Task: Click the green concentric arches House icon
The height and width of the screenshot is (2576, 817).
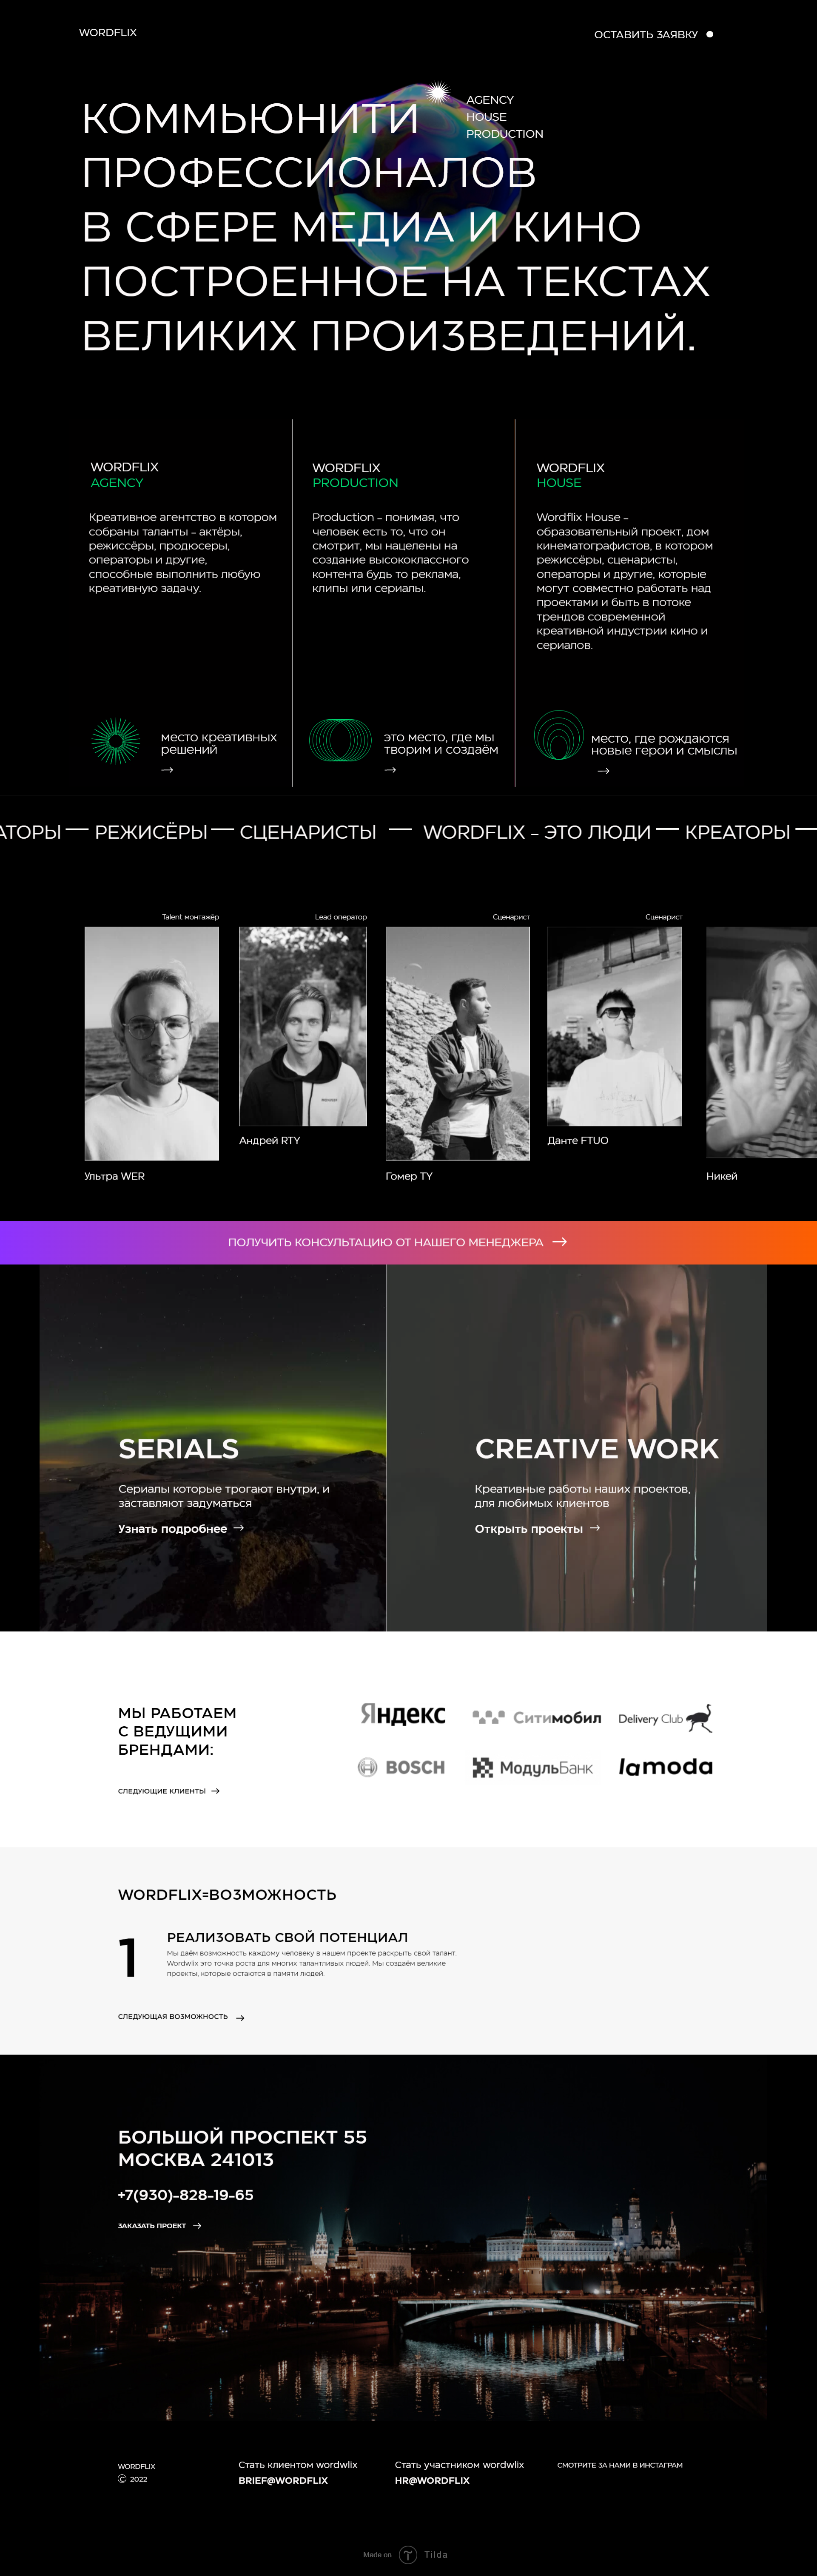Action: tap(558, 735)
